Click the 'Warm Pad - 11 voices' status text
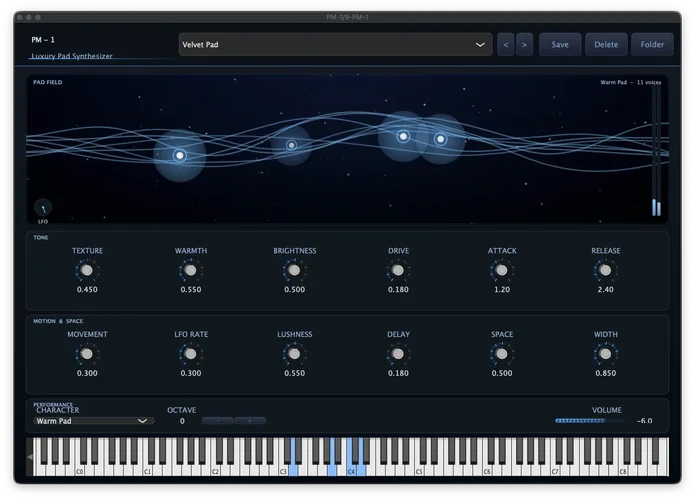The image size is (695, 500). (x=631, y=82)
